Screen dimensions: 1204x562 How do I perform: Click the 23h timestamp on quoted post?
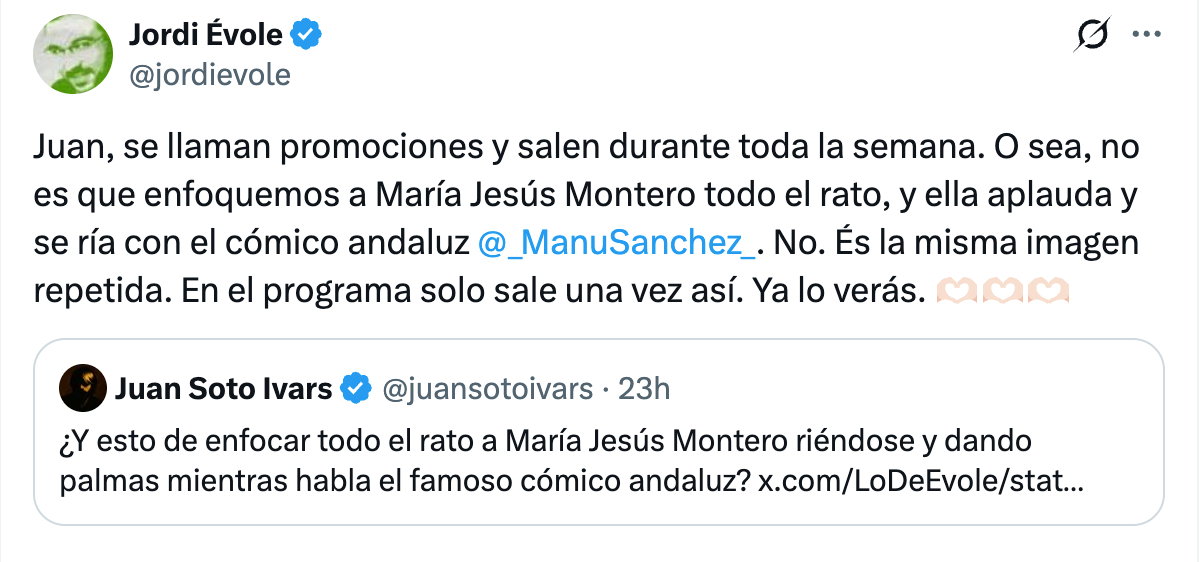[x=645, y=388]
